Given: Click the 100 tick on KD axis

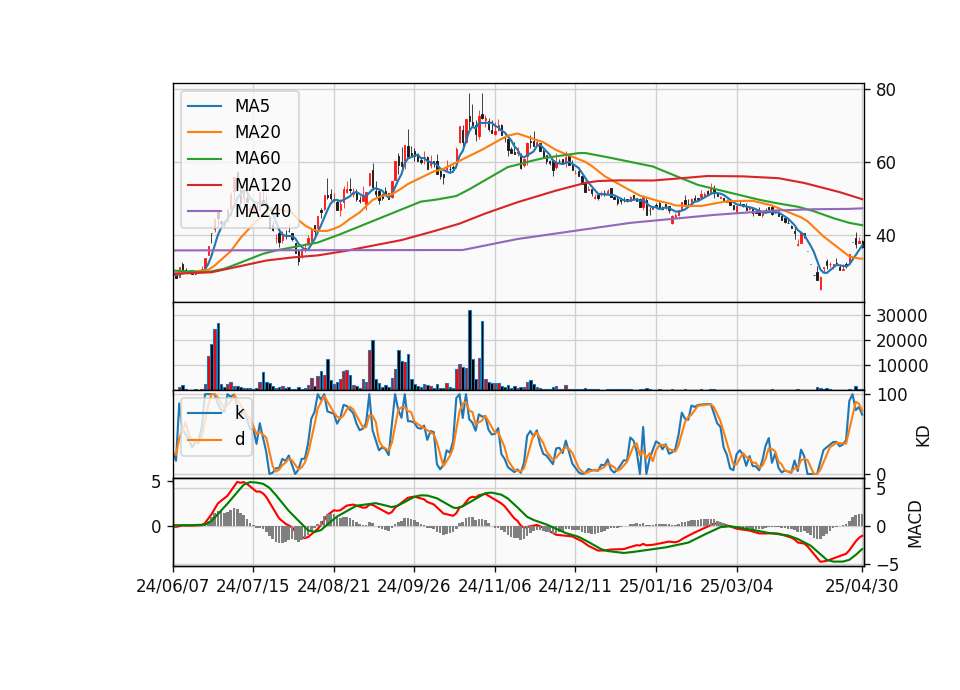Looking at the screenshot, I should coord(892,395).
